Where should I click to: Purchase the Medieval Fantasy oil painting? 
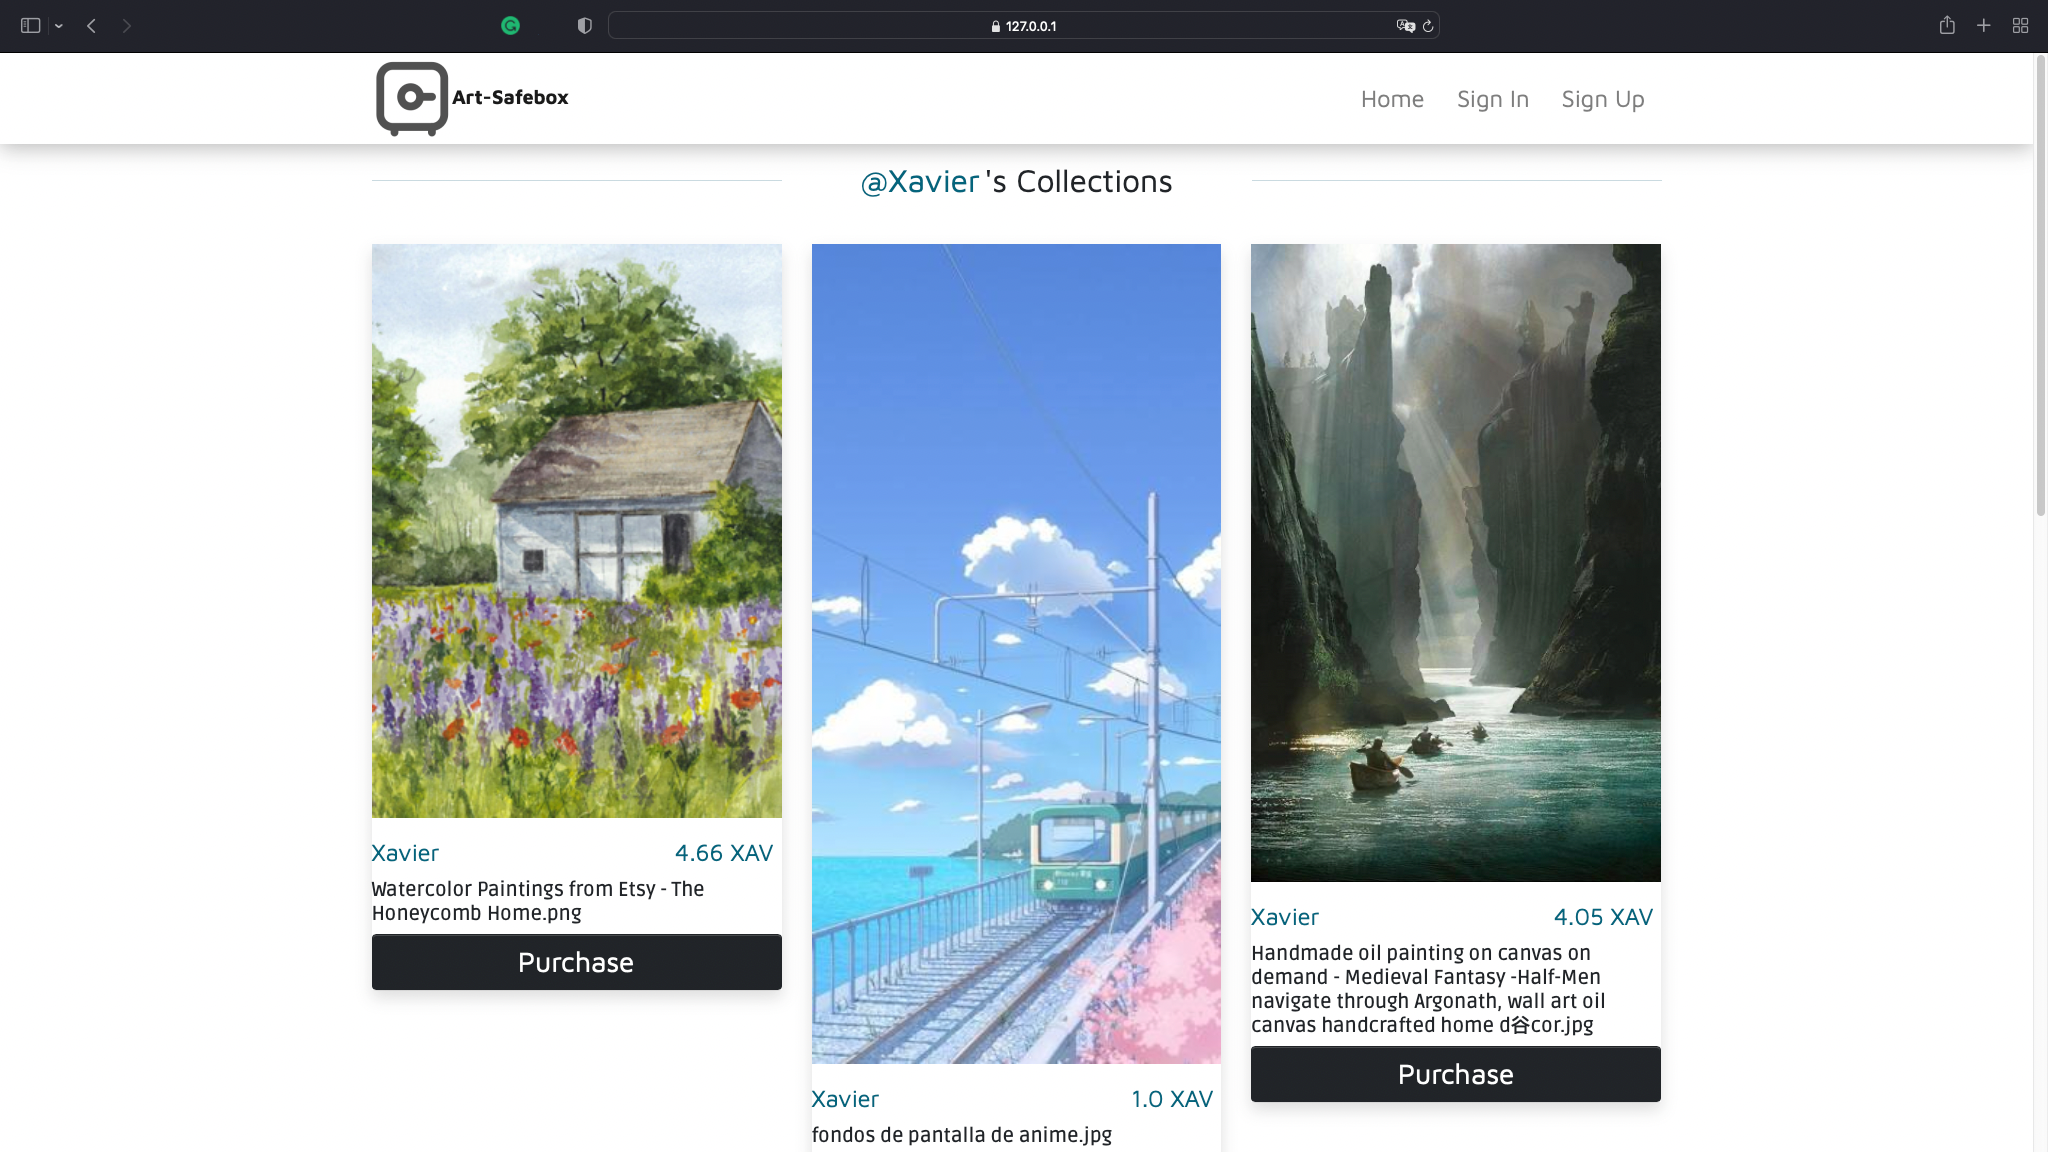(x=1455, y=1074)
